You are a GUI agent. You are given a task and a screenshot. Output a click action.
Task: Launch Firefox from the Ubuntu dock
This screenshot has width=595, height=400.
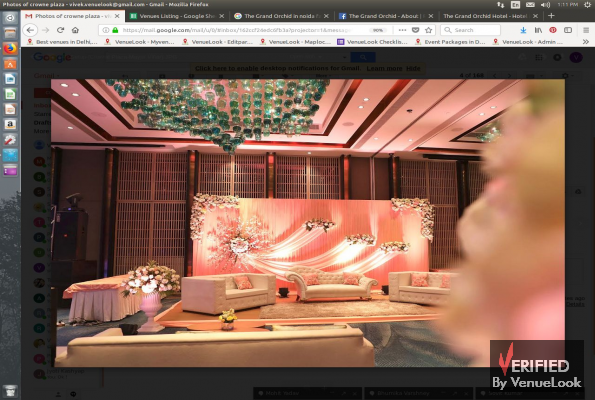10,48
